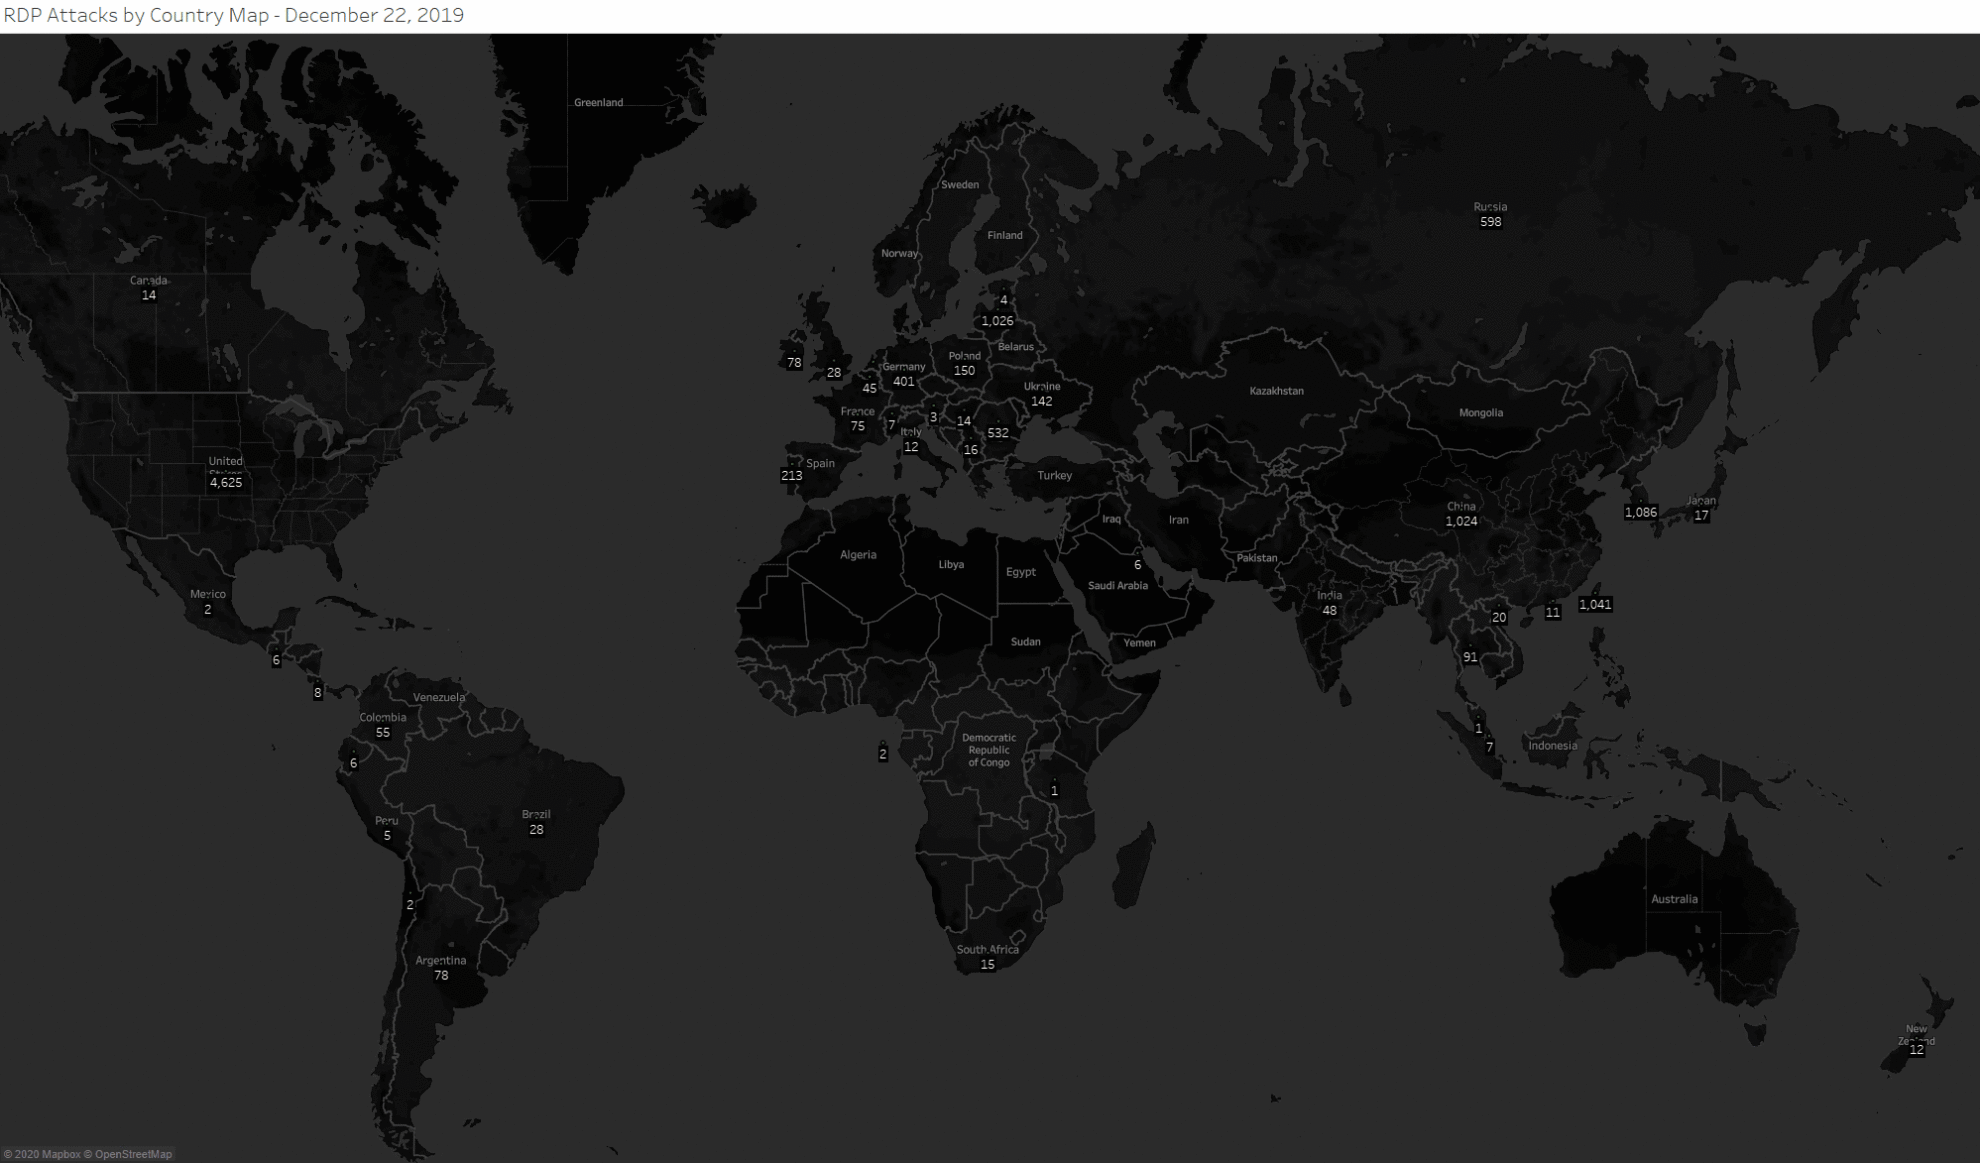The image size is (1980, 1163).
Task: Click the Spain mark labeled 213
Action: (794, 475)
